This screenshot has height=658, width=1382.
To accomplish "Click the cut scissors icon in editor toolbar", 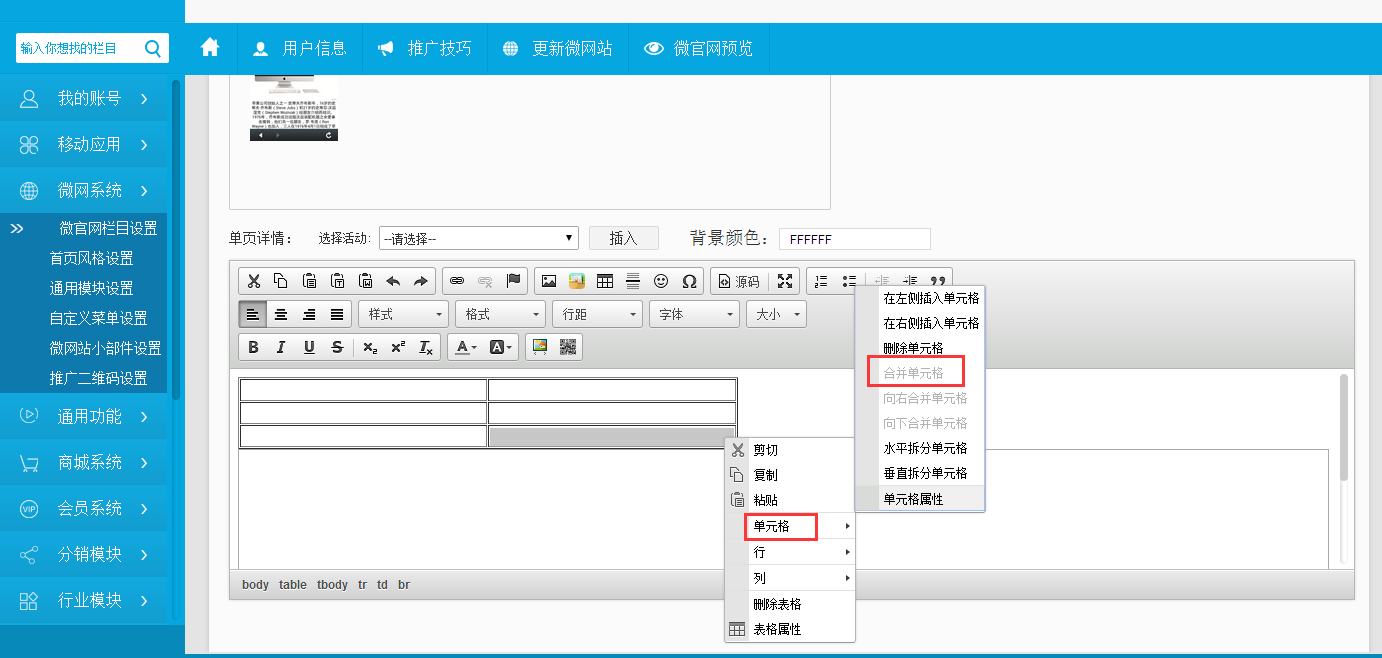I will [254, 282].
